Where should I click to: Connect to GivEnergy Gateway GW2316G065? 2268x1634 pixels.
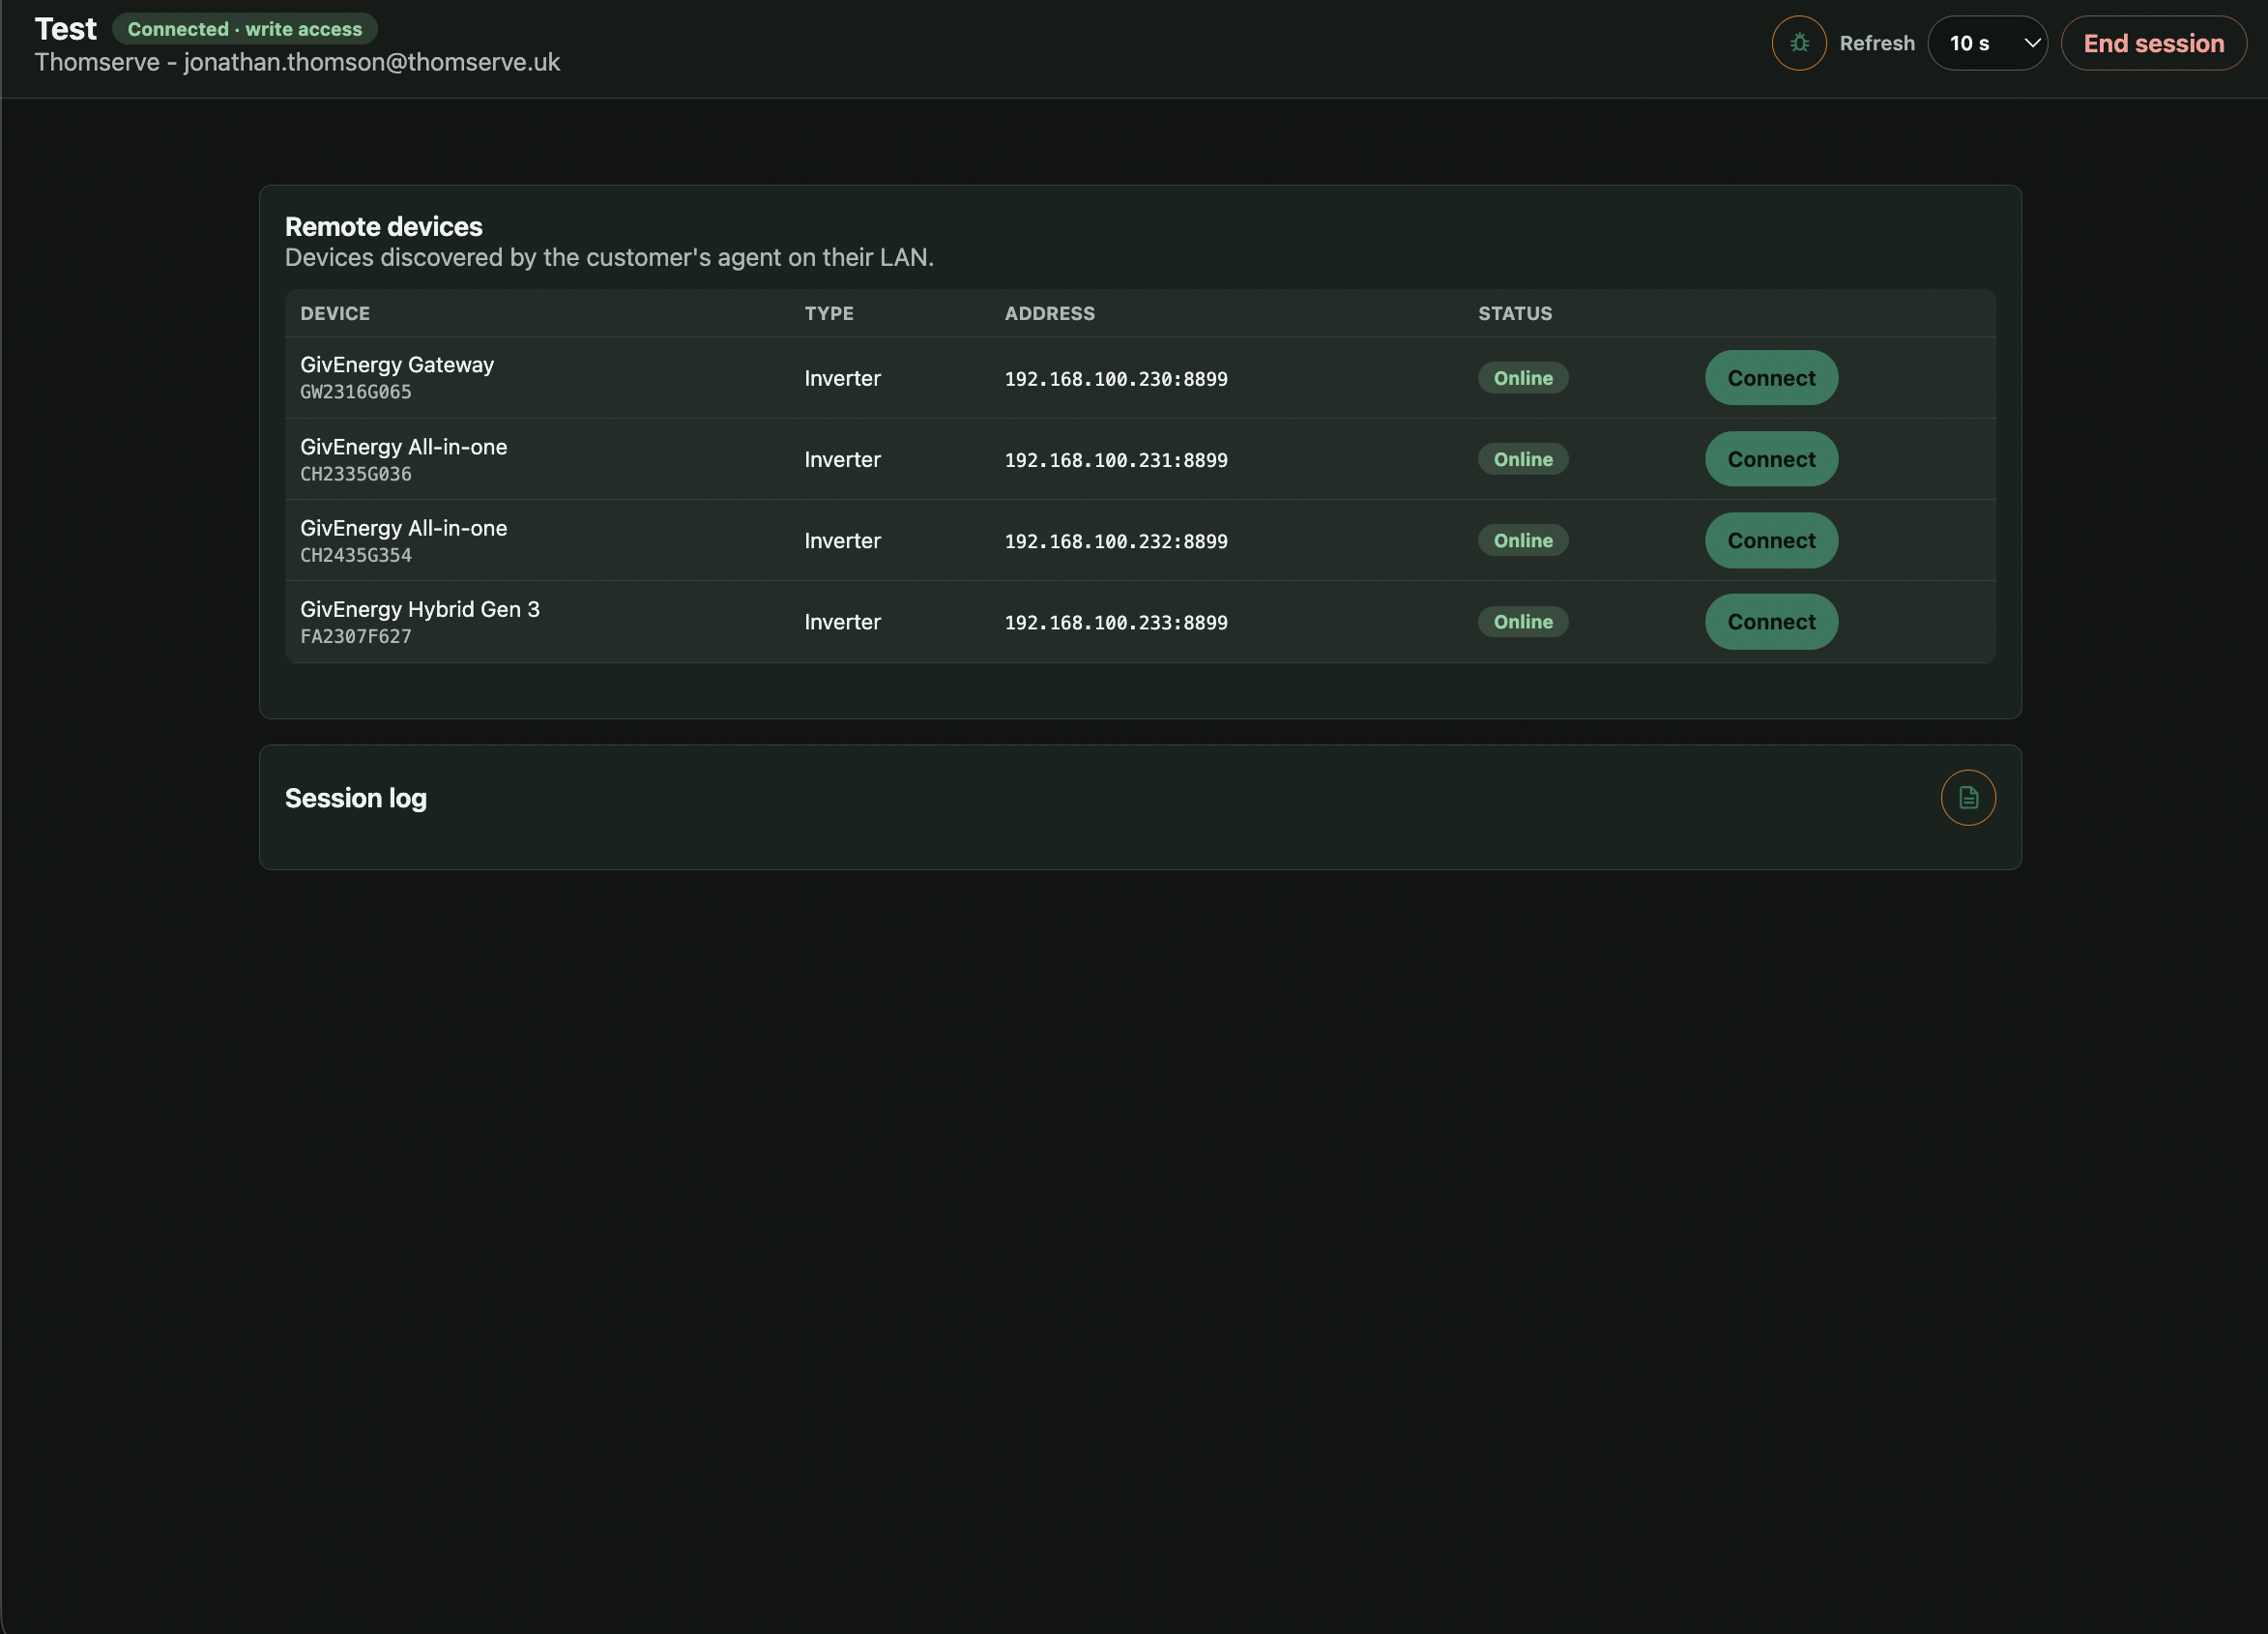click(1771, 378)
